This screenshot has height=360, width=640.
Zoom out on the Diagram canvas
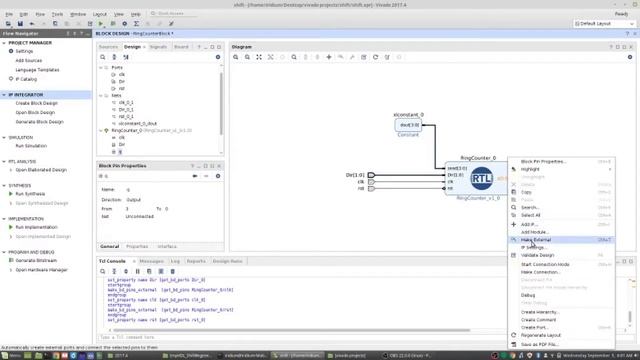[247, 57]
